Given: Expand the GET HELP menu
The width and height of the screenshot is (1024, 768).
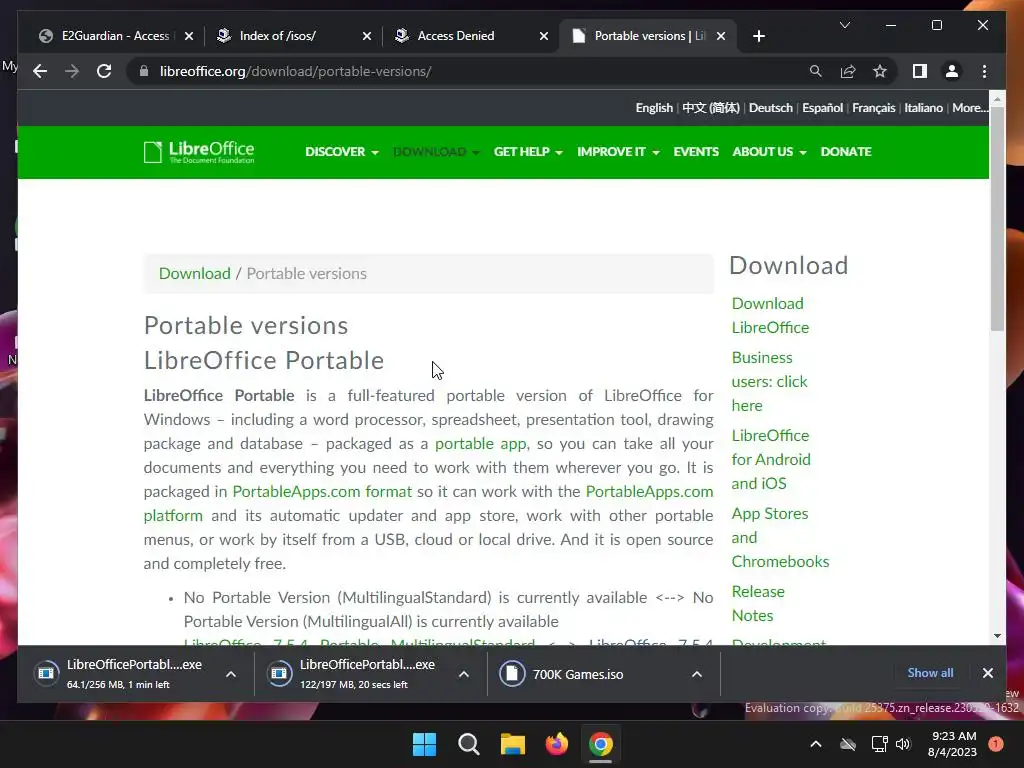Looking at the screenshot, I should (x=528, y=152).
